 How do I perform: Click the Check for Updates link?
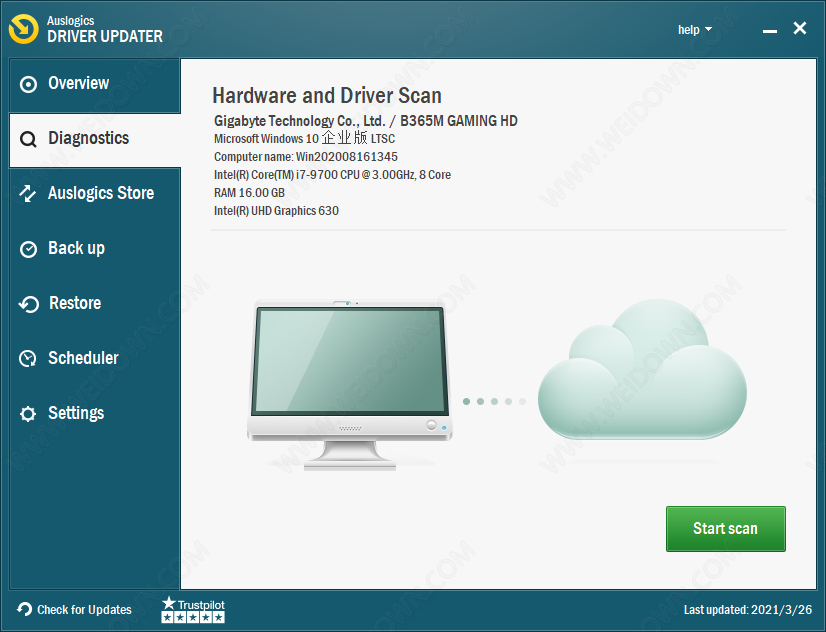[x=84, y=609]
